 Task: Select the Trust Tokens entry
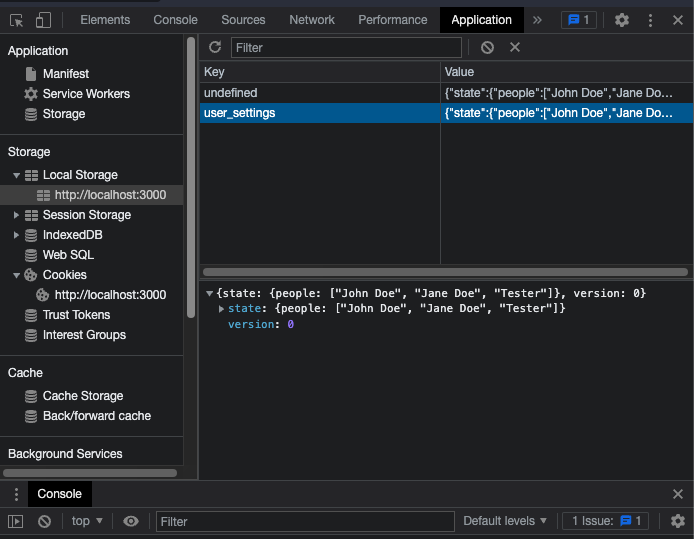point(76,315)
